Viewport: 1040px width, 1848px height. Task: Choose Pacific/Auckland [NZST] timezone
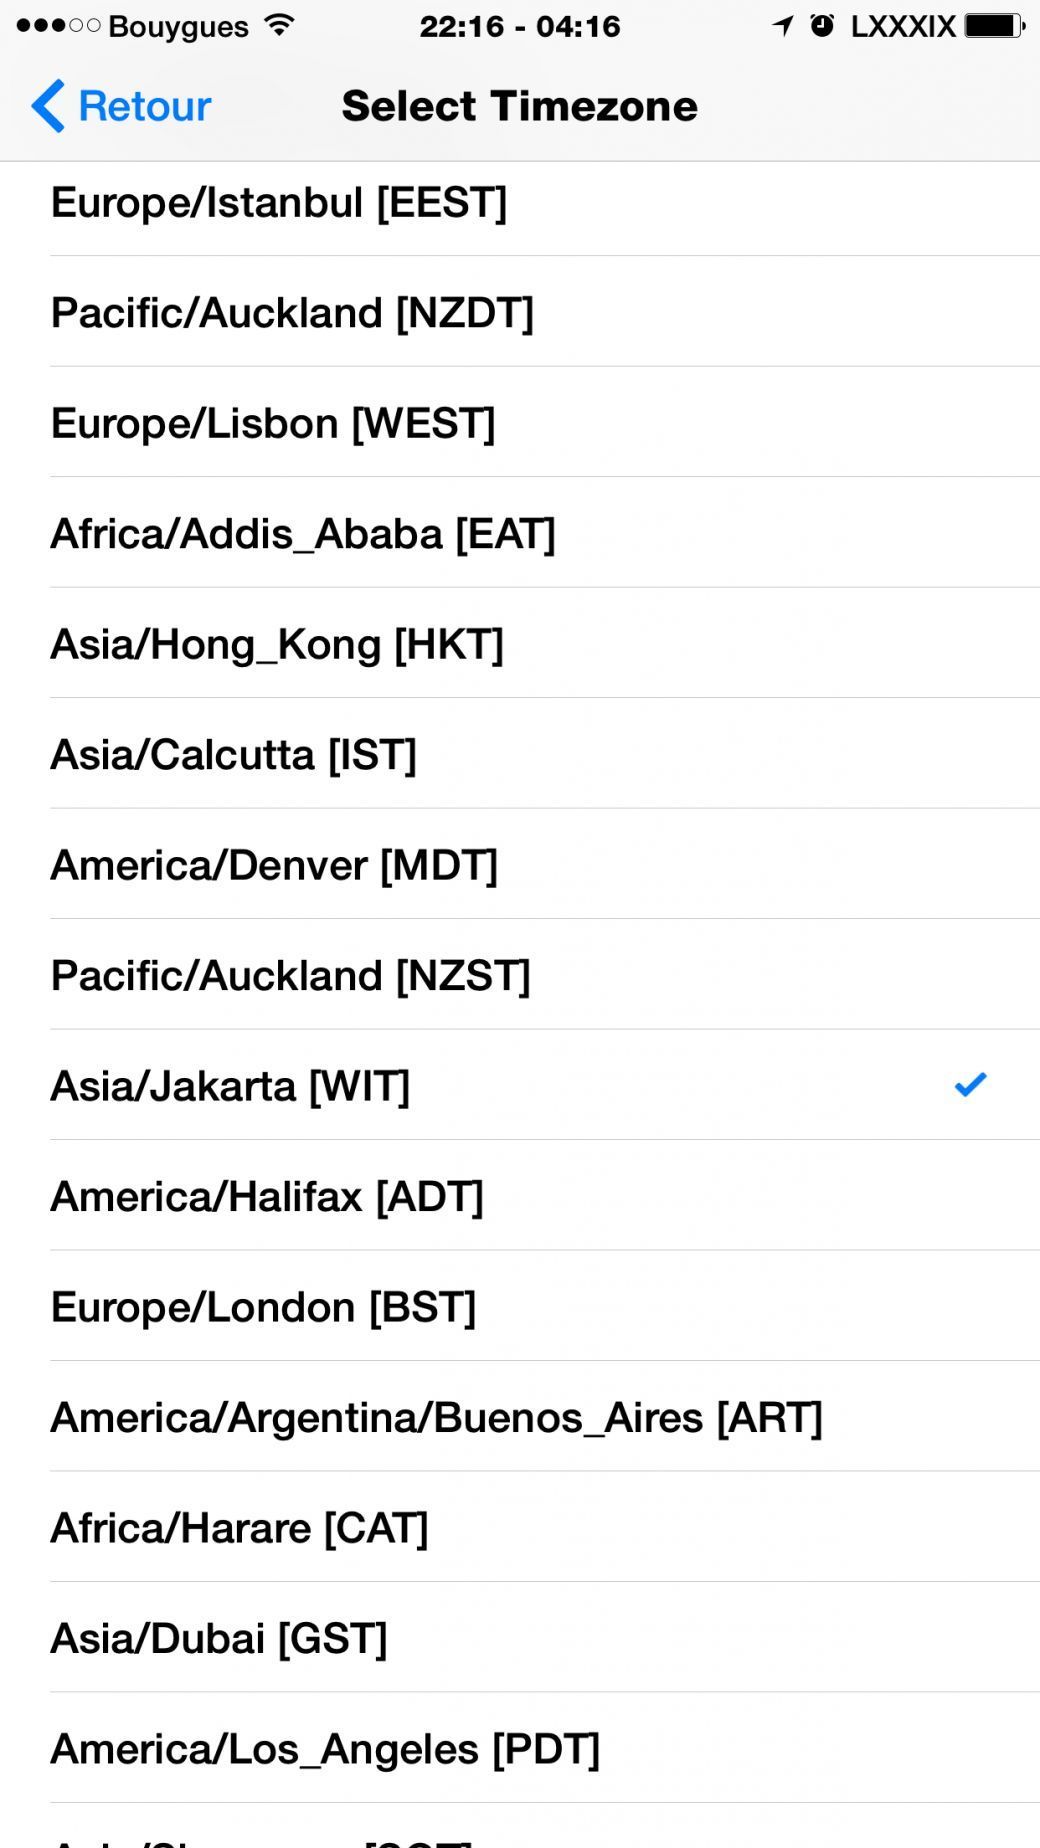[x=290, y=976]
